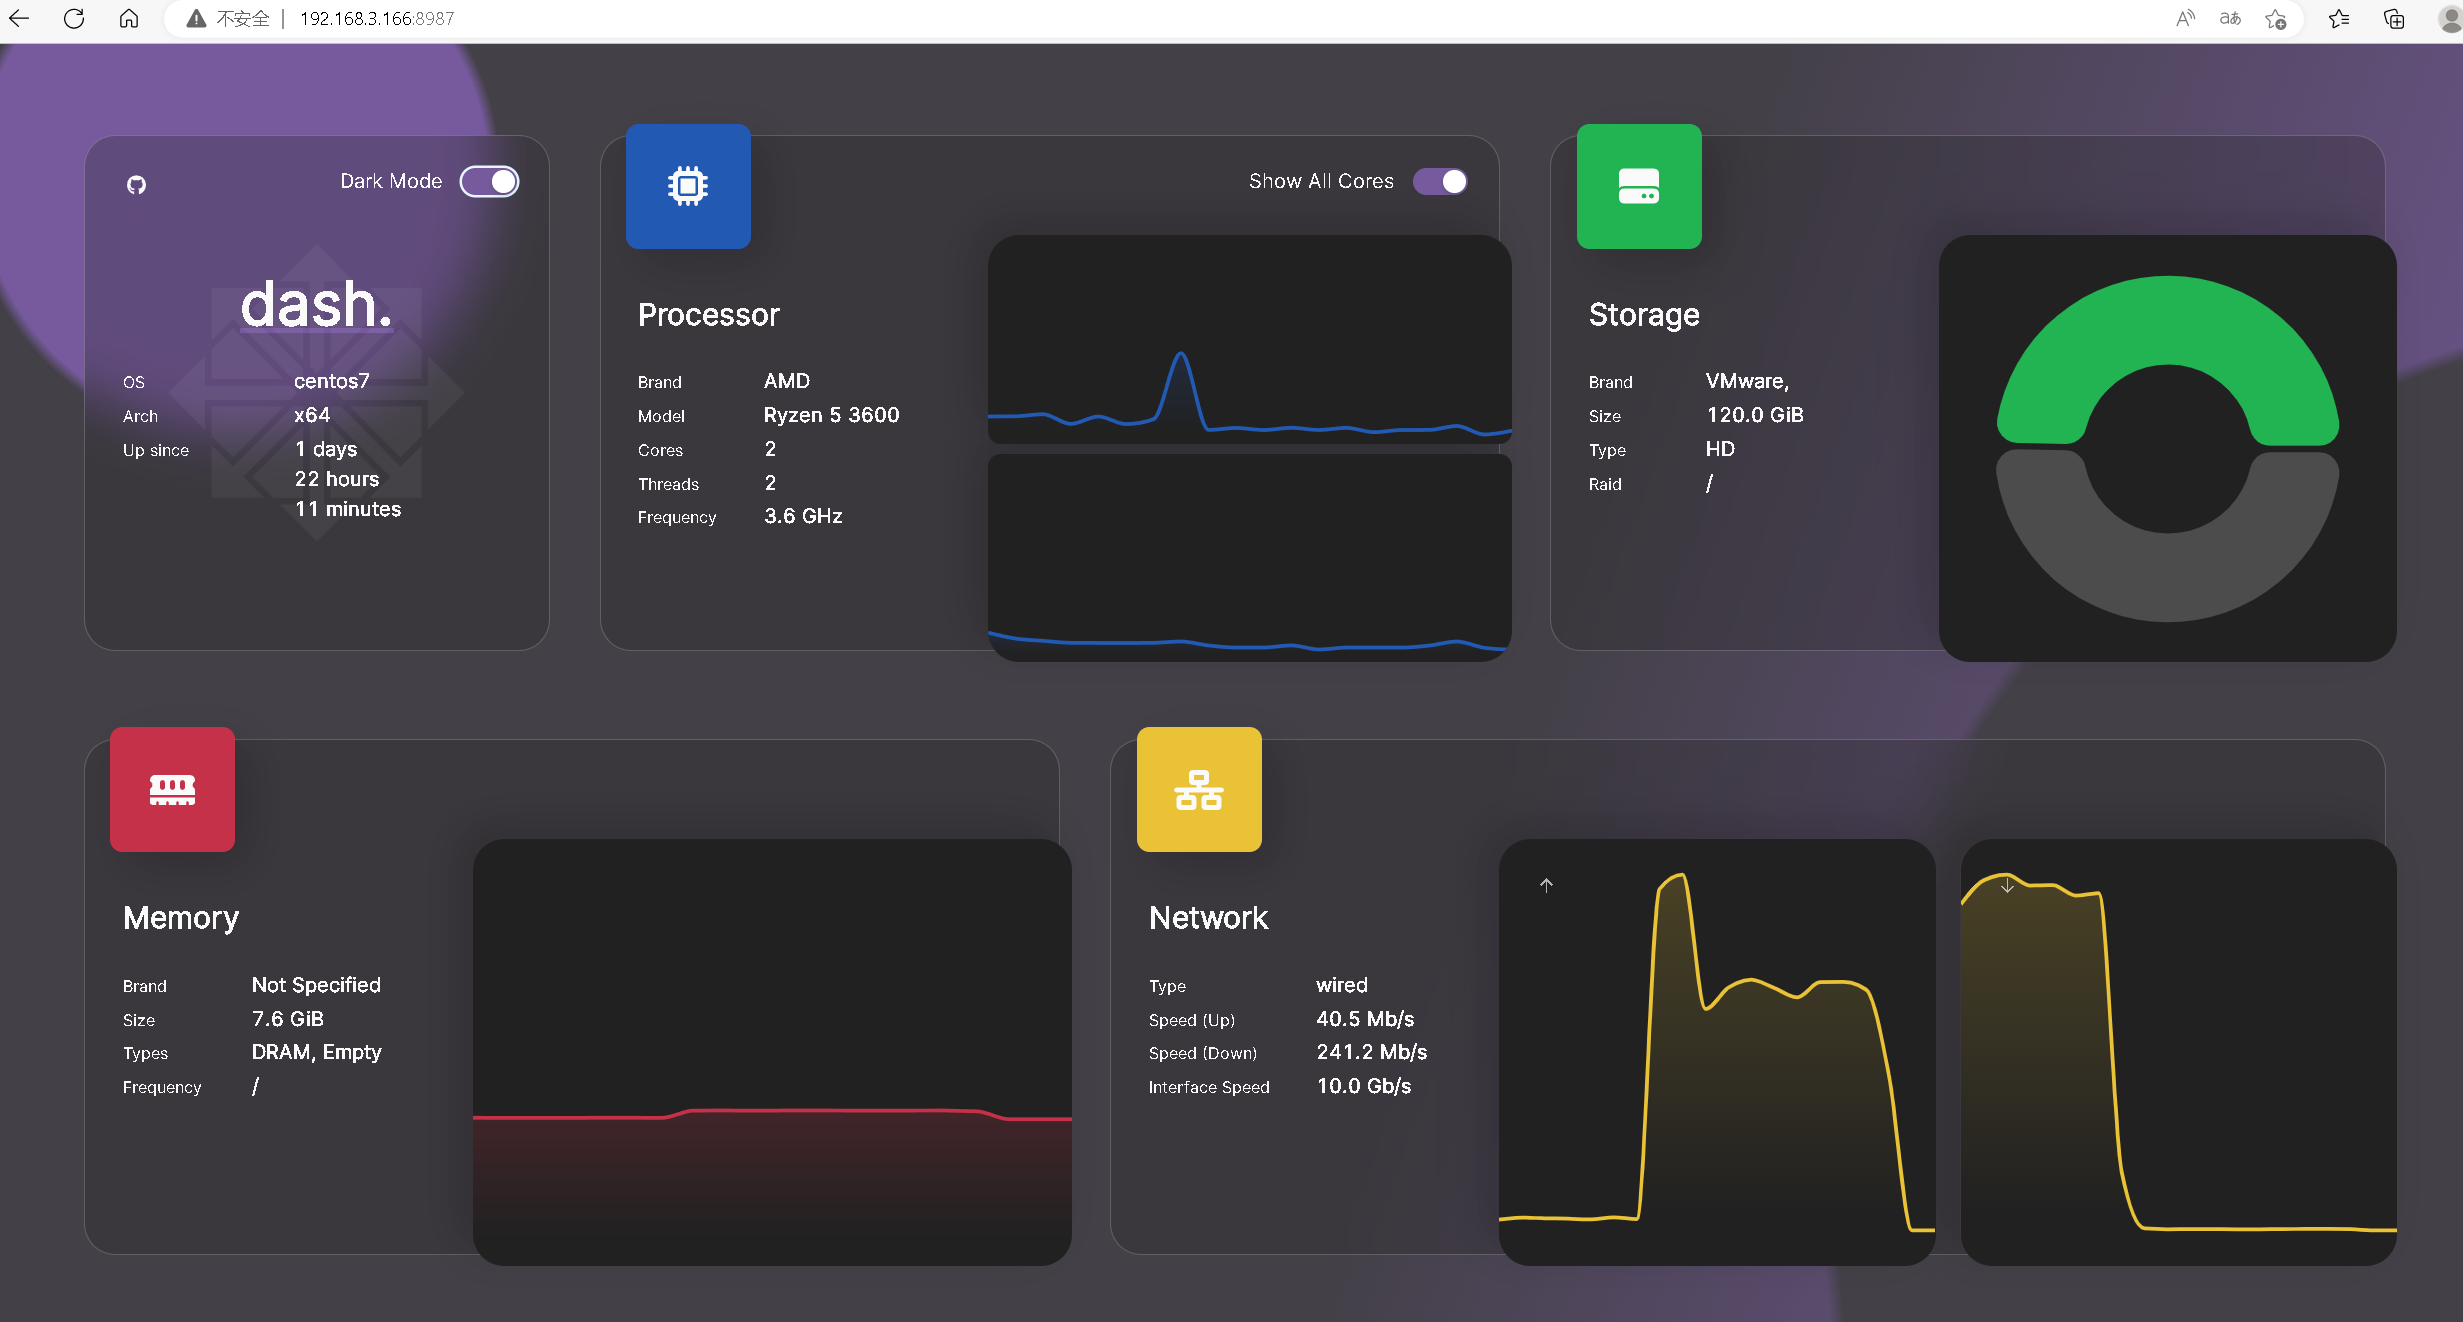Click the Raid label
Image resolution: width=2463 pixels, height=1322 pixels.
coord(1605,484)
